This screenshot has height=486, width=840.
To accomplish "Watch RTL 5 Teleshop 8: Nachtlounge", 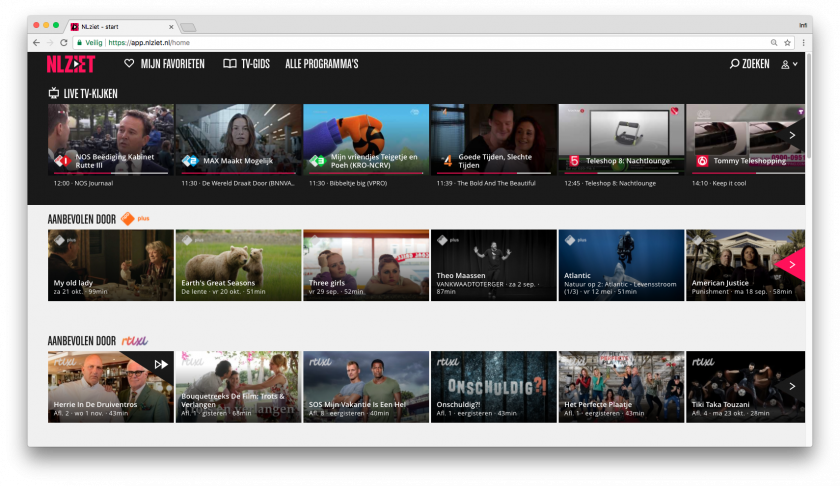I will (621, 139).
